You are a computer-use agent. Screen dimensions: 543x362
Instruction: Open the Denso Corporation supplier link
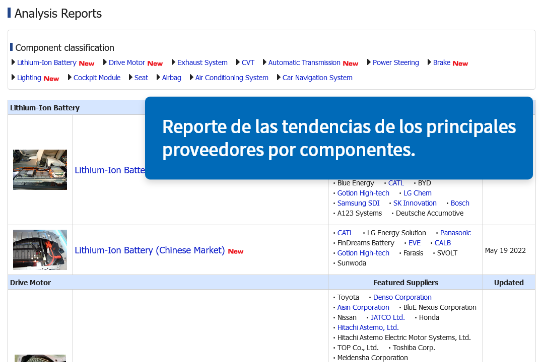pos(402,297)
